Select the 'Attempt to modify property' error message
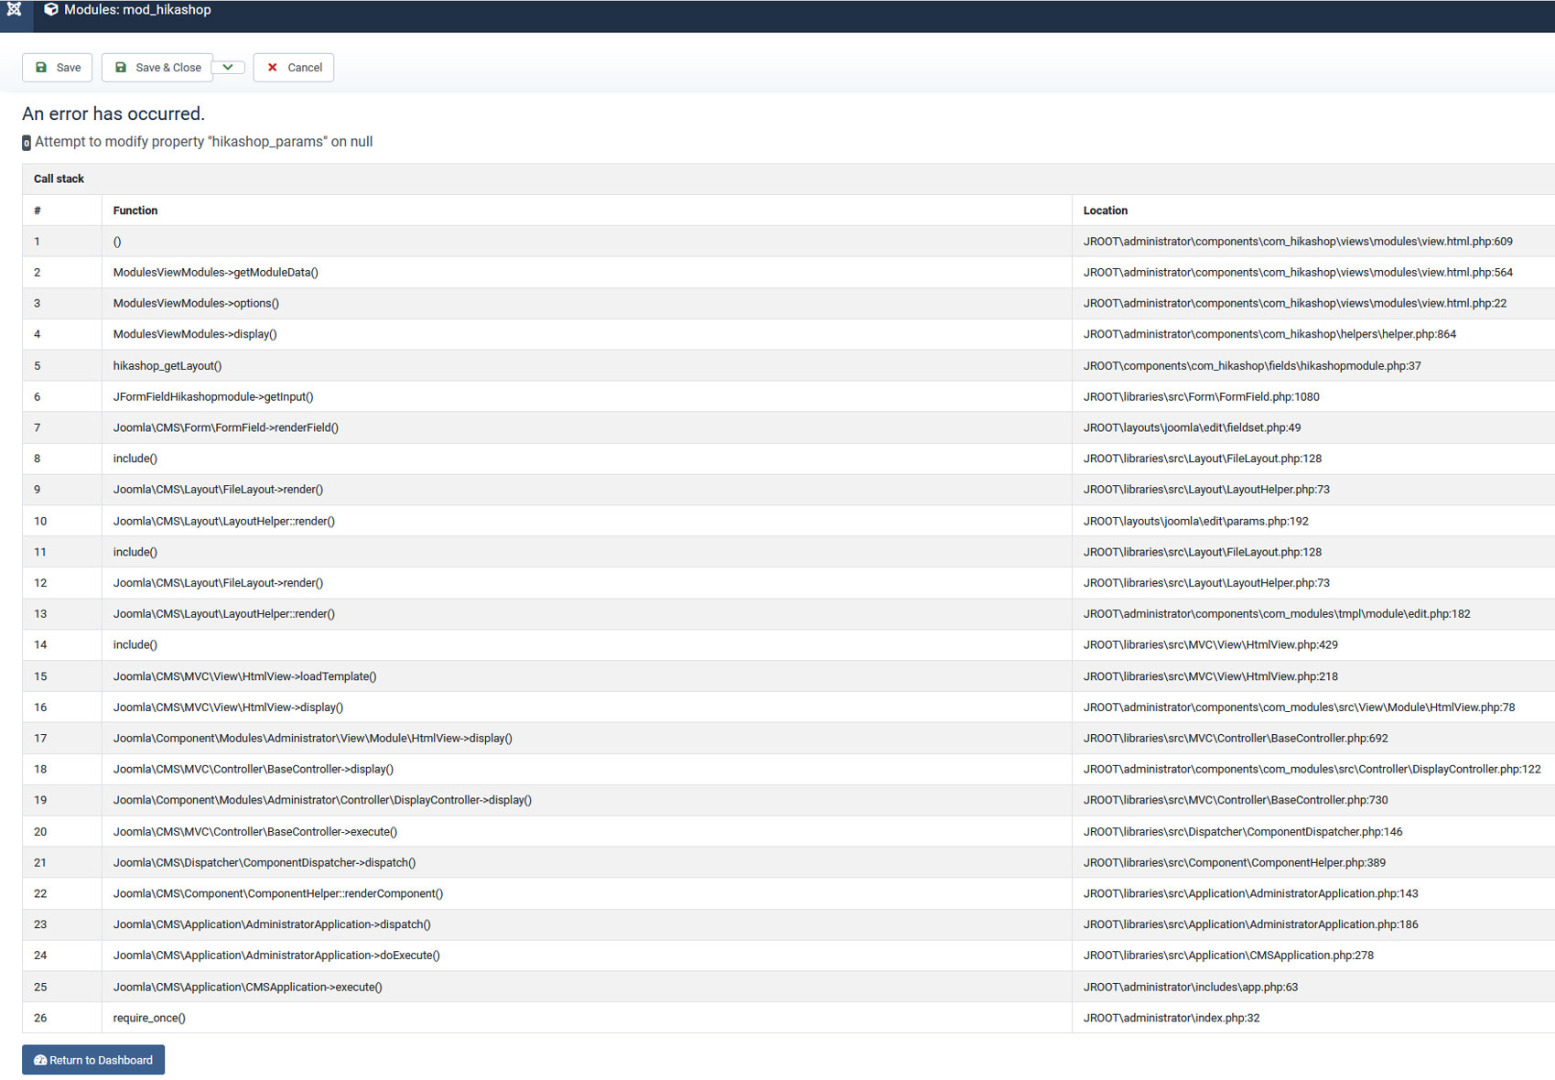Viewport: 1555px width, 1080px height. point(204,142)
